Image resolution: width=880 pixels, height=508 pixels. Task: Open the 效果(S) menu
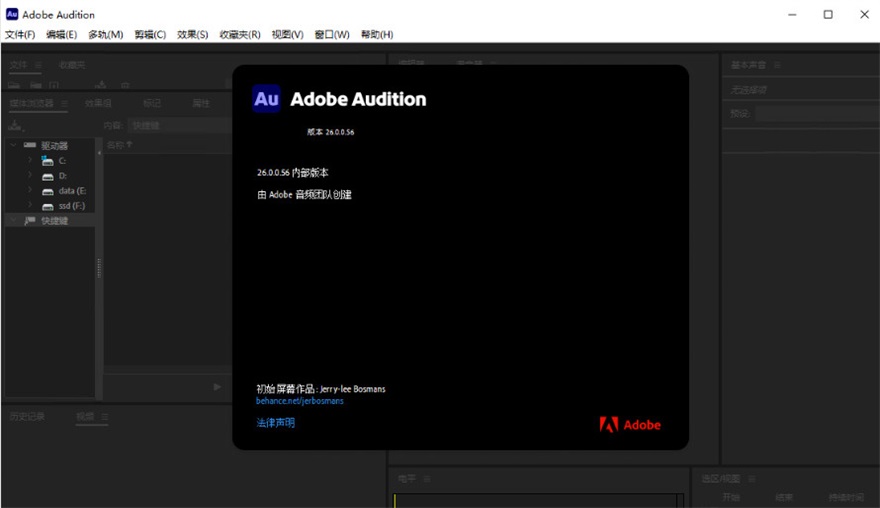tap(192, 35)
